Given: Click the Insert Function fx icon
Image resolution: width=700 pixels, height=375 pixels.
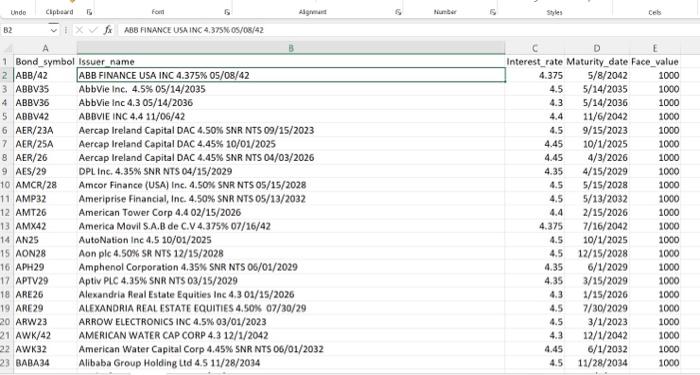Looking at the screenshot, I should click(x=108, y=30).
